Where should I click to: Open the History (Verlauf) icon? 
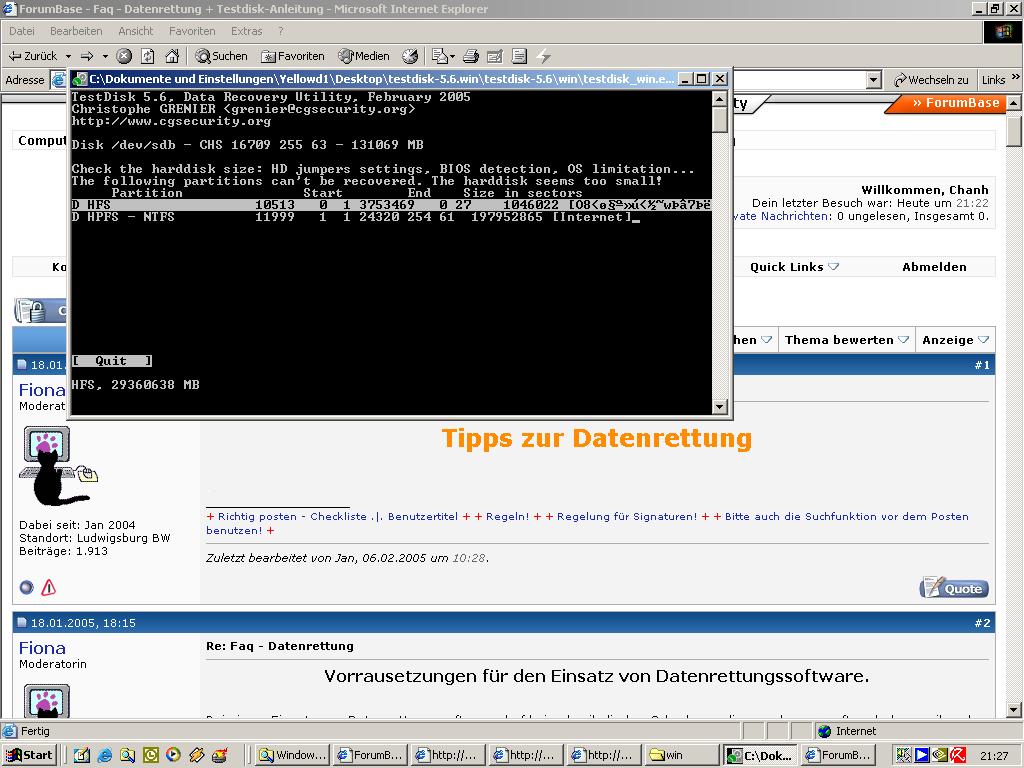pos(410,56)
